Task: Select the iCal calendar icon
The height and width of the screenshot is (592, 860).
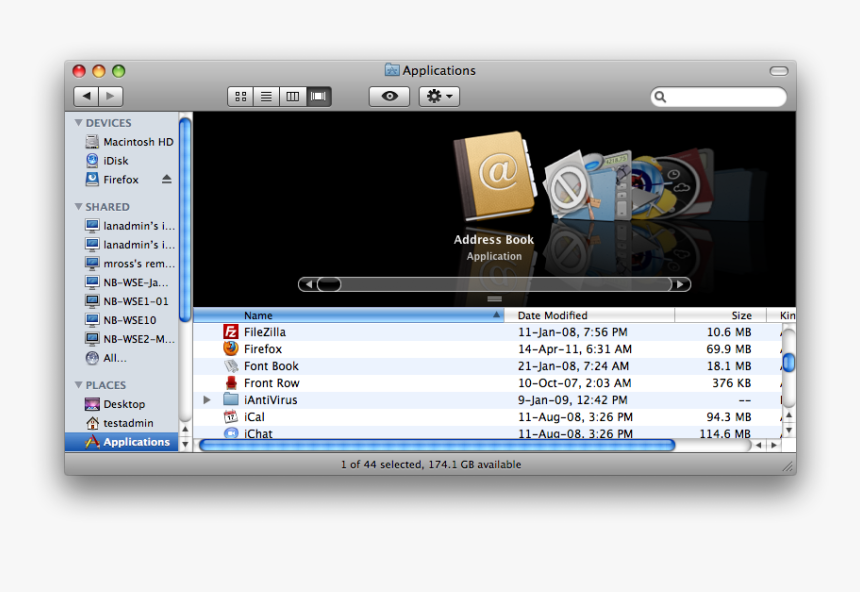Action: (x=231, y=416)
